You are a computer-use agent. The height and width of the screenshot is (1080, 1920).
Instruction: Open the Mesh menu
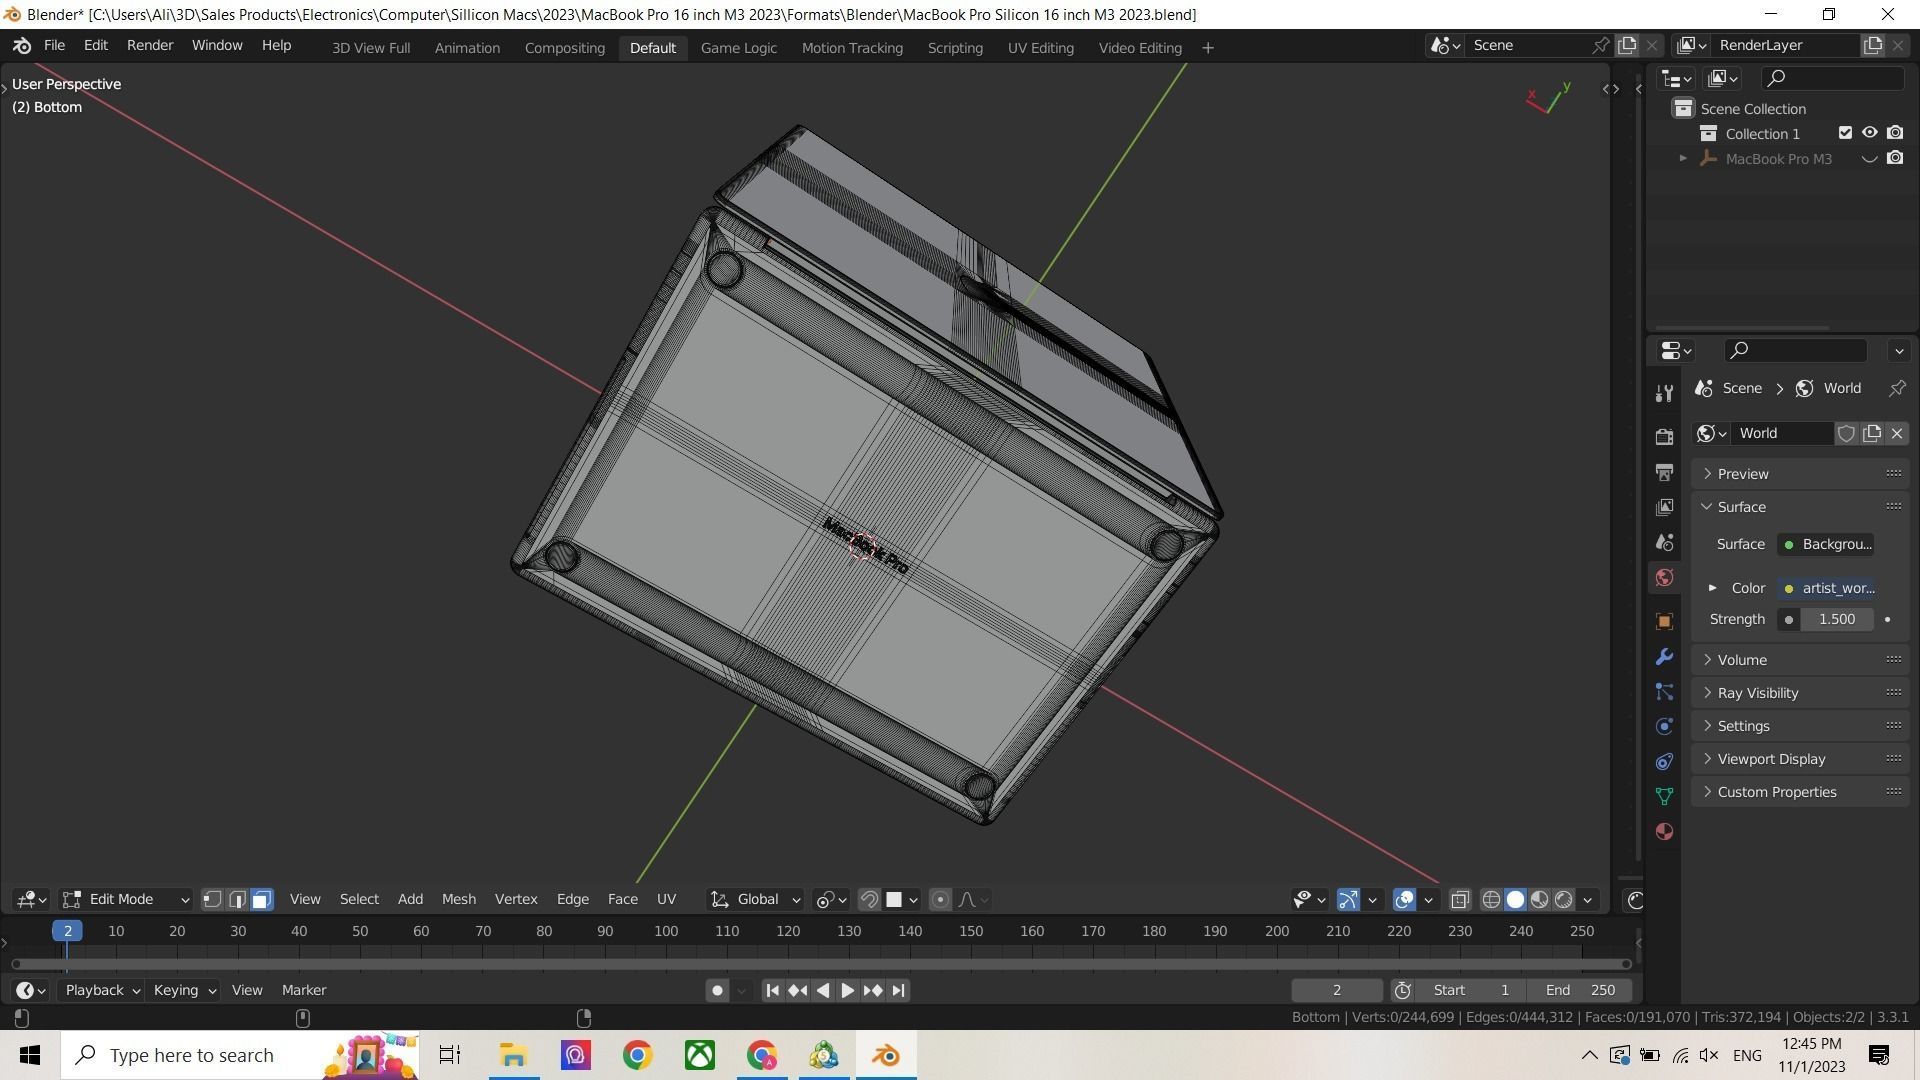click(458, 900)
